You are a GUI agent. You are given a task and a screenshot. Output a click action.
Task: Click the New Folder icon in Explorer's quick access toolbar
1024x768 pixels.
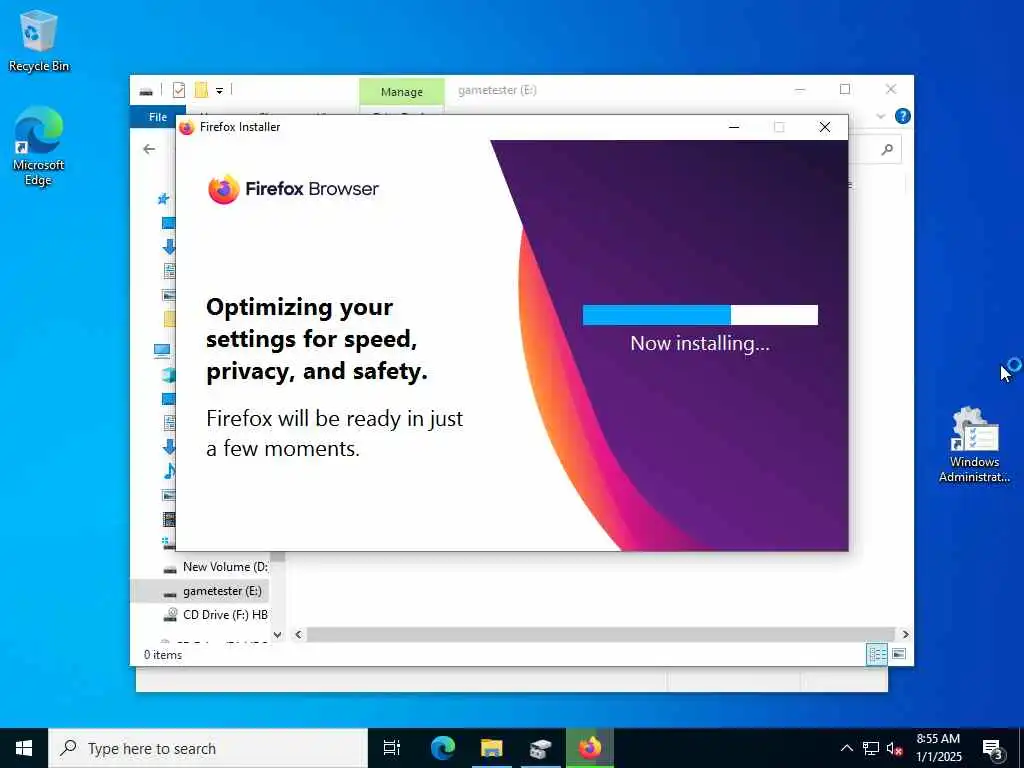point(201,90)
